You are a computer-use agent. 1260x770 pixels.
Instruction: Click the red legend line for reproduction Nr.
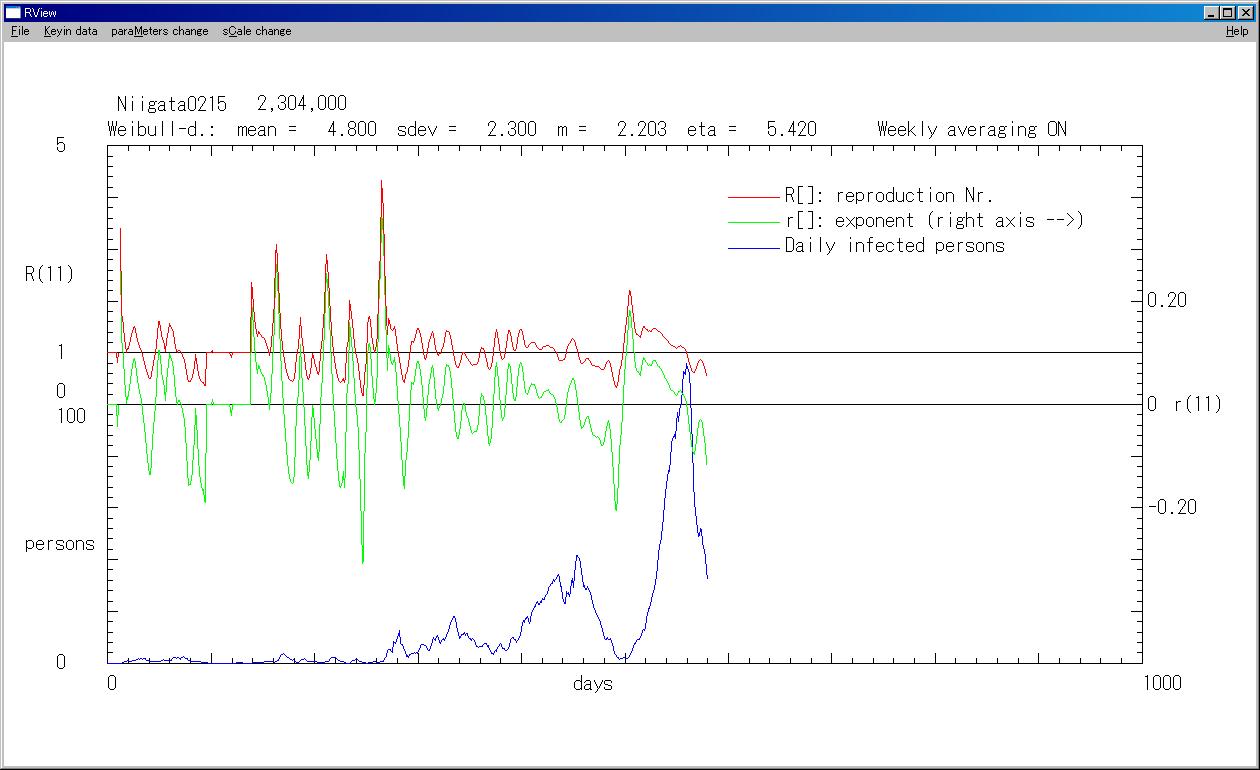[x=753, y=197]
